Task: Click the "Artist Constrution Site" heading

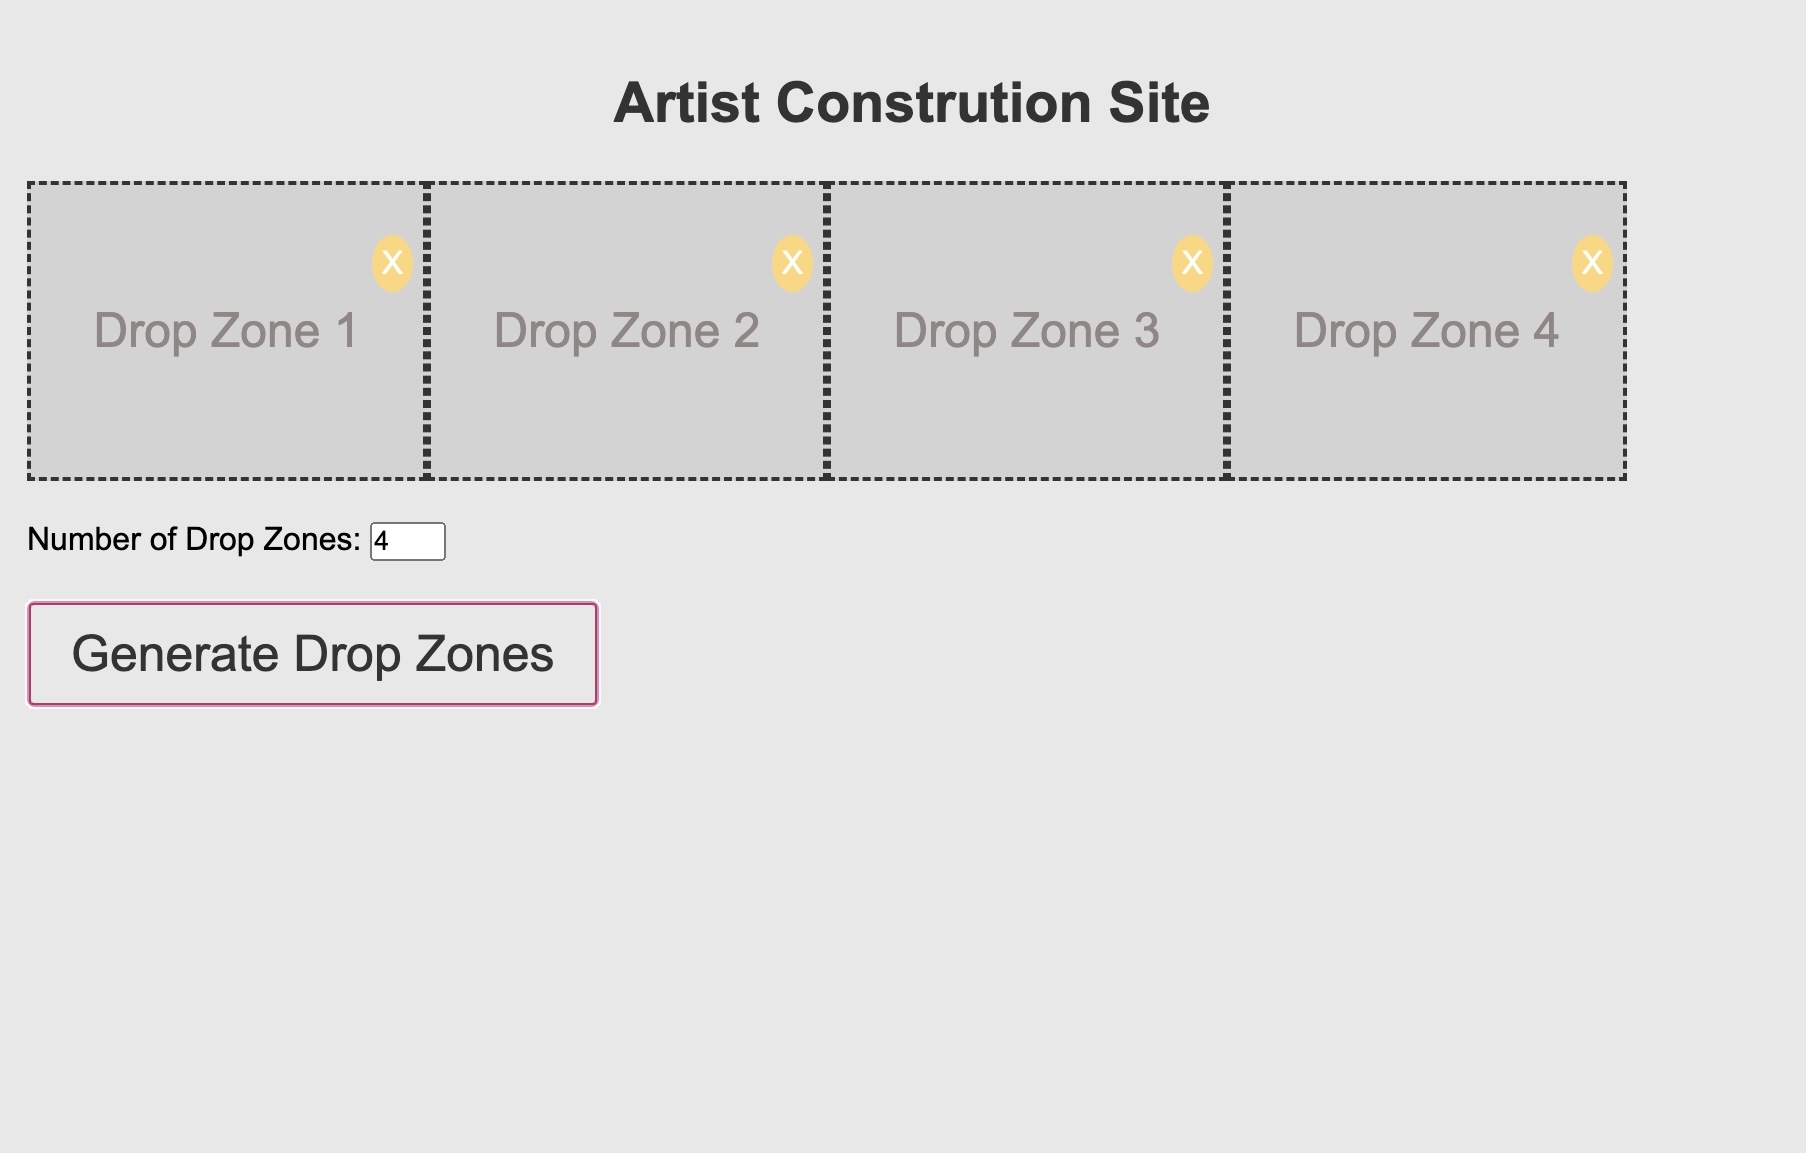Action: pyautogui.click(x=911, y=103)
